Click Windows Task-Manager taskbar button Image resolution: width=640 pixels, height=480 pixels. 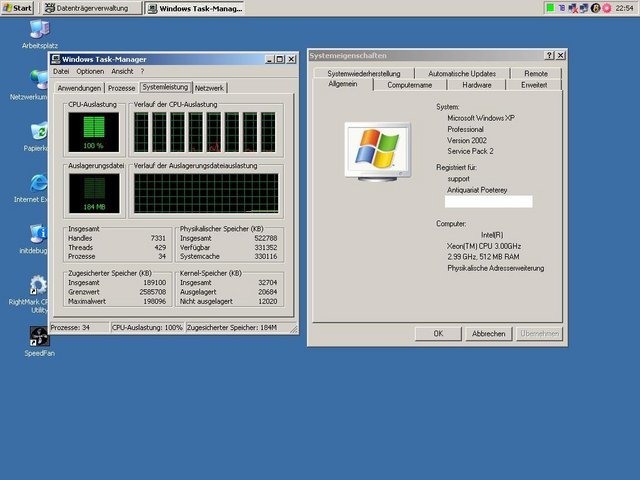point(195,8)
